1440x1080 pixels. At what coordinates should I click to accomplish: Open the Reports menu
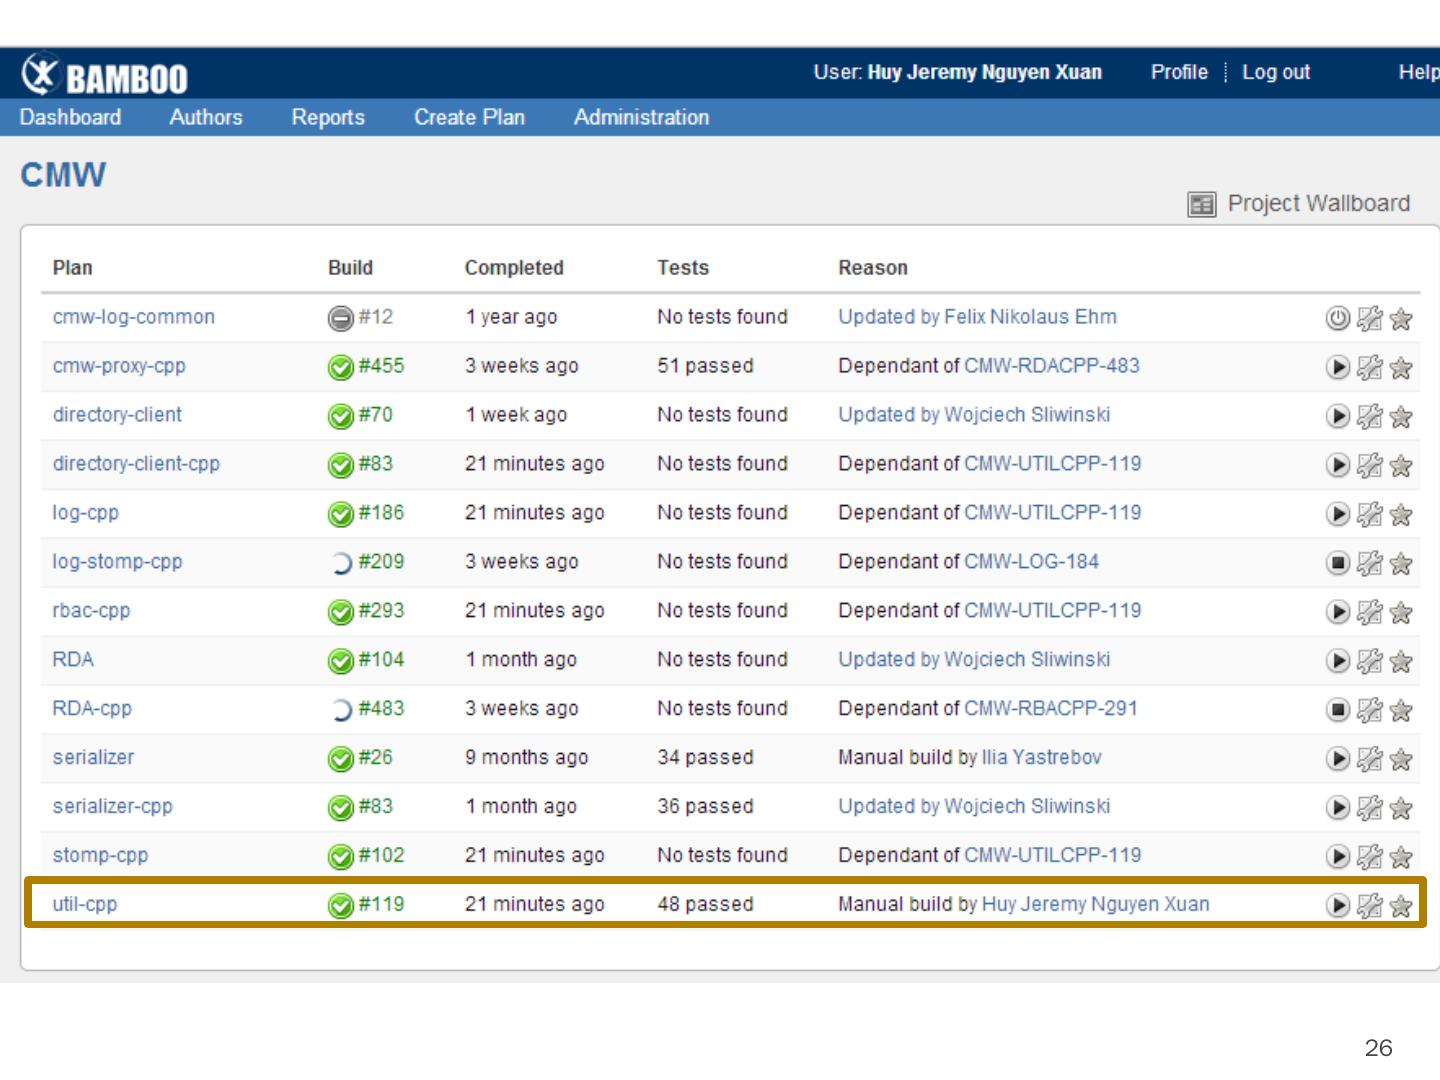click(328, 117)
